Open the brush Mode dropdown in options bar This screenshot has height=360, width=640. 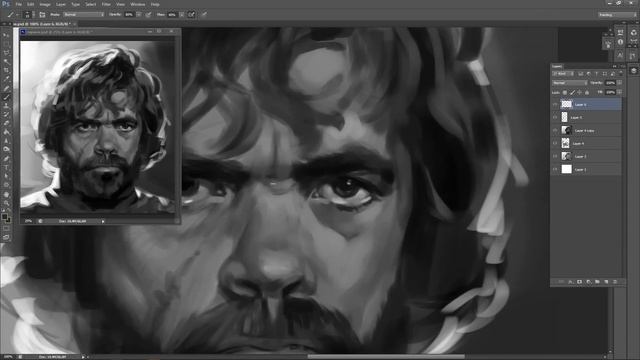[84, 15]
